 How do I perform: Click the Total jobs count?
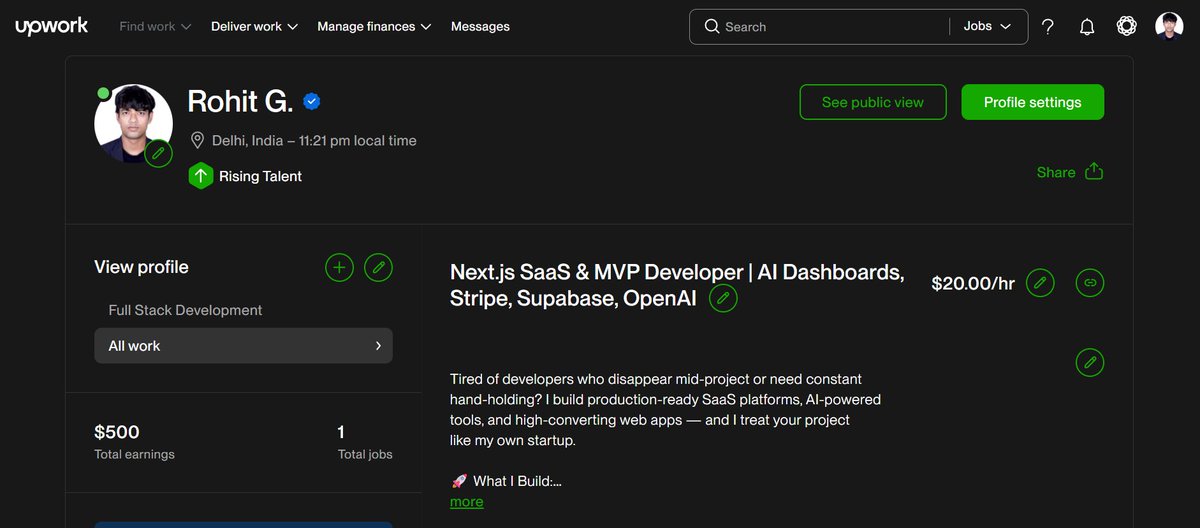(342, 432)
